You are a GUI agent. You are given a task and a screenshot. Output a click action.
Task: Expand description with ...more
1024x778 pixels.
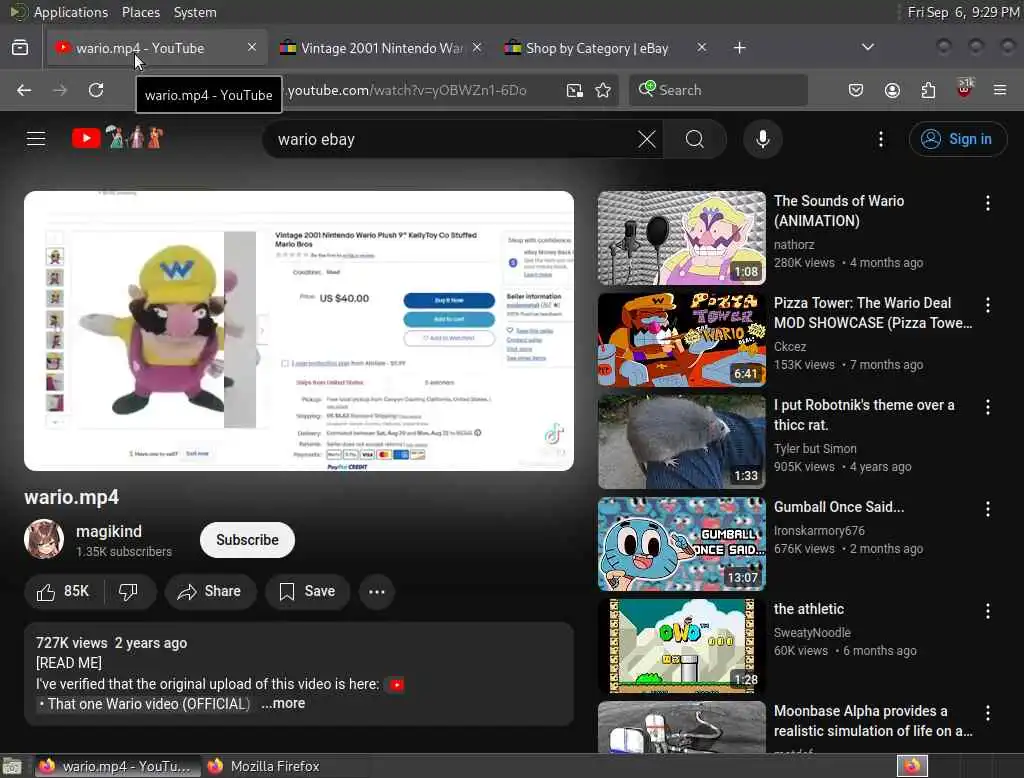(x=283, y=704)
